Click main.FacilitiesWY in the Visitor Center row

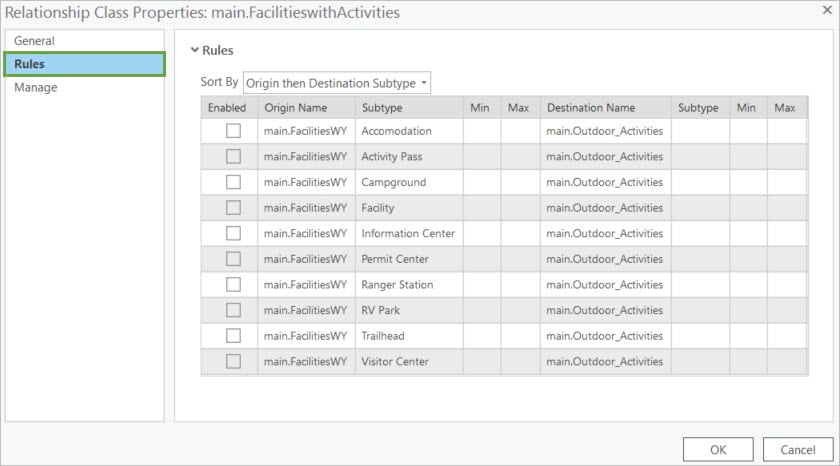(x=305, y=362)
